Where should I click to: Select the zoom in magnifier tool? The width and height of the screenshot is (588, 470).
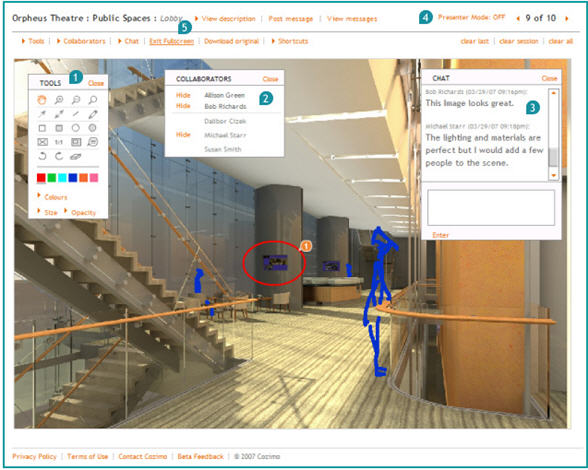tap(59, 100)
